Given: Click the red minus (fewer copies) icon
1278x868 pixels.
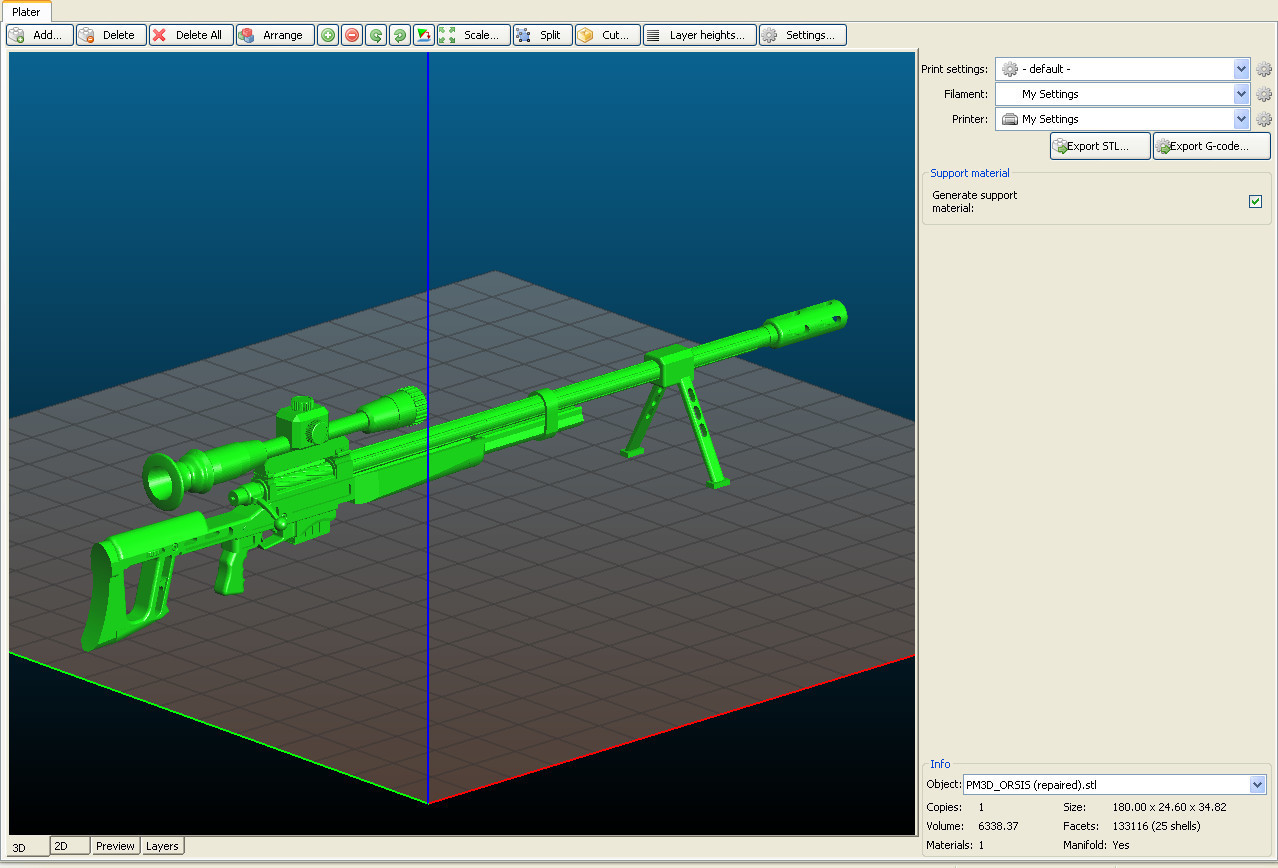Looking at the screenshot, I should coord(352,35).
